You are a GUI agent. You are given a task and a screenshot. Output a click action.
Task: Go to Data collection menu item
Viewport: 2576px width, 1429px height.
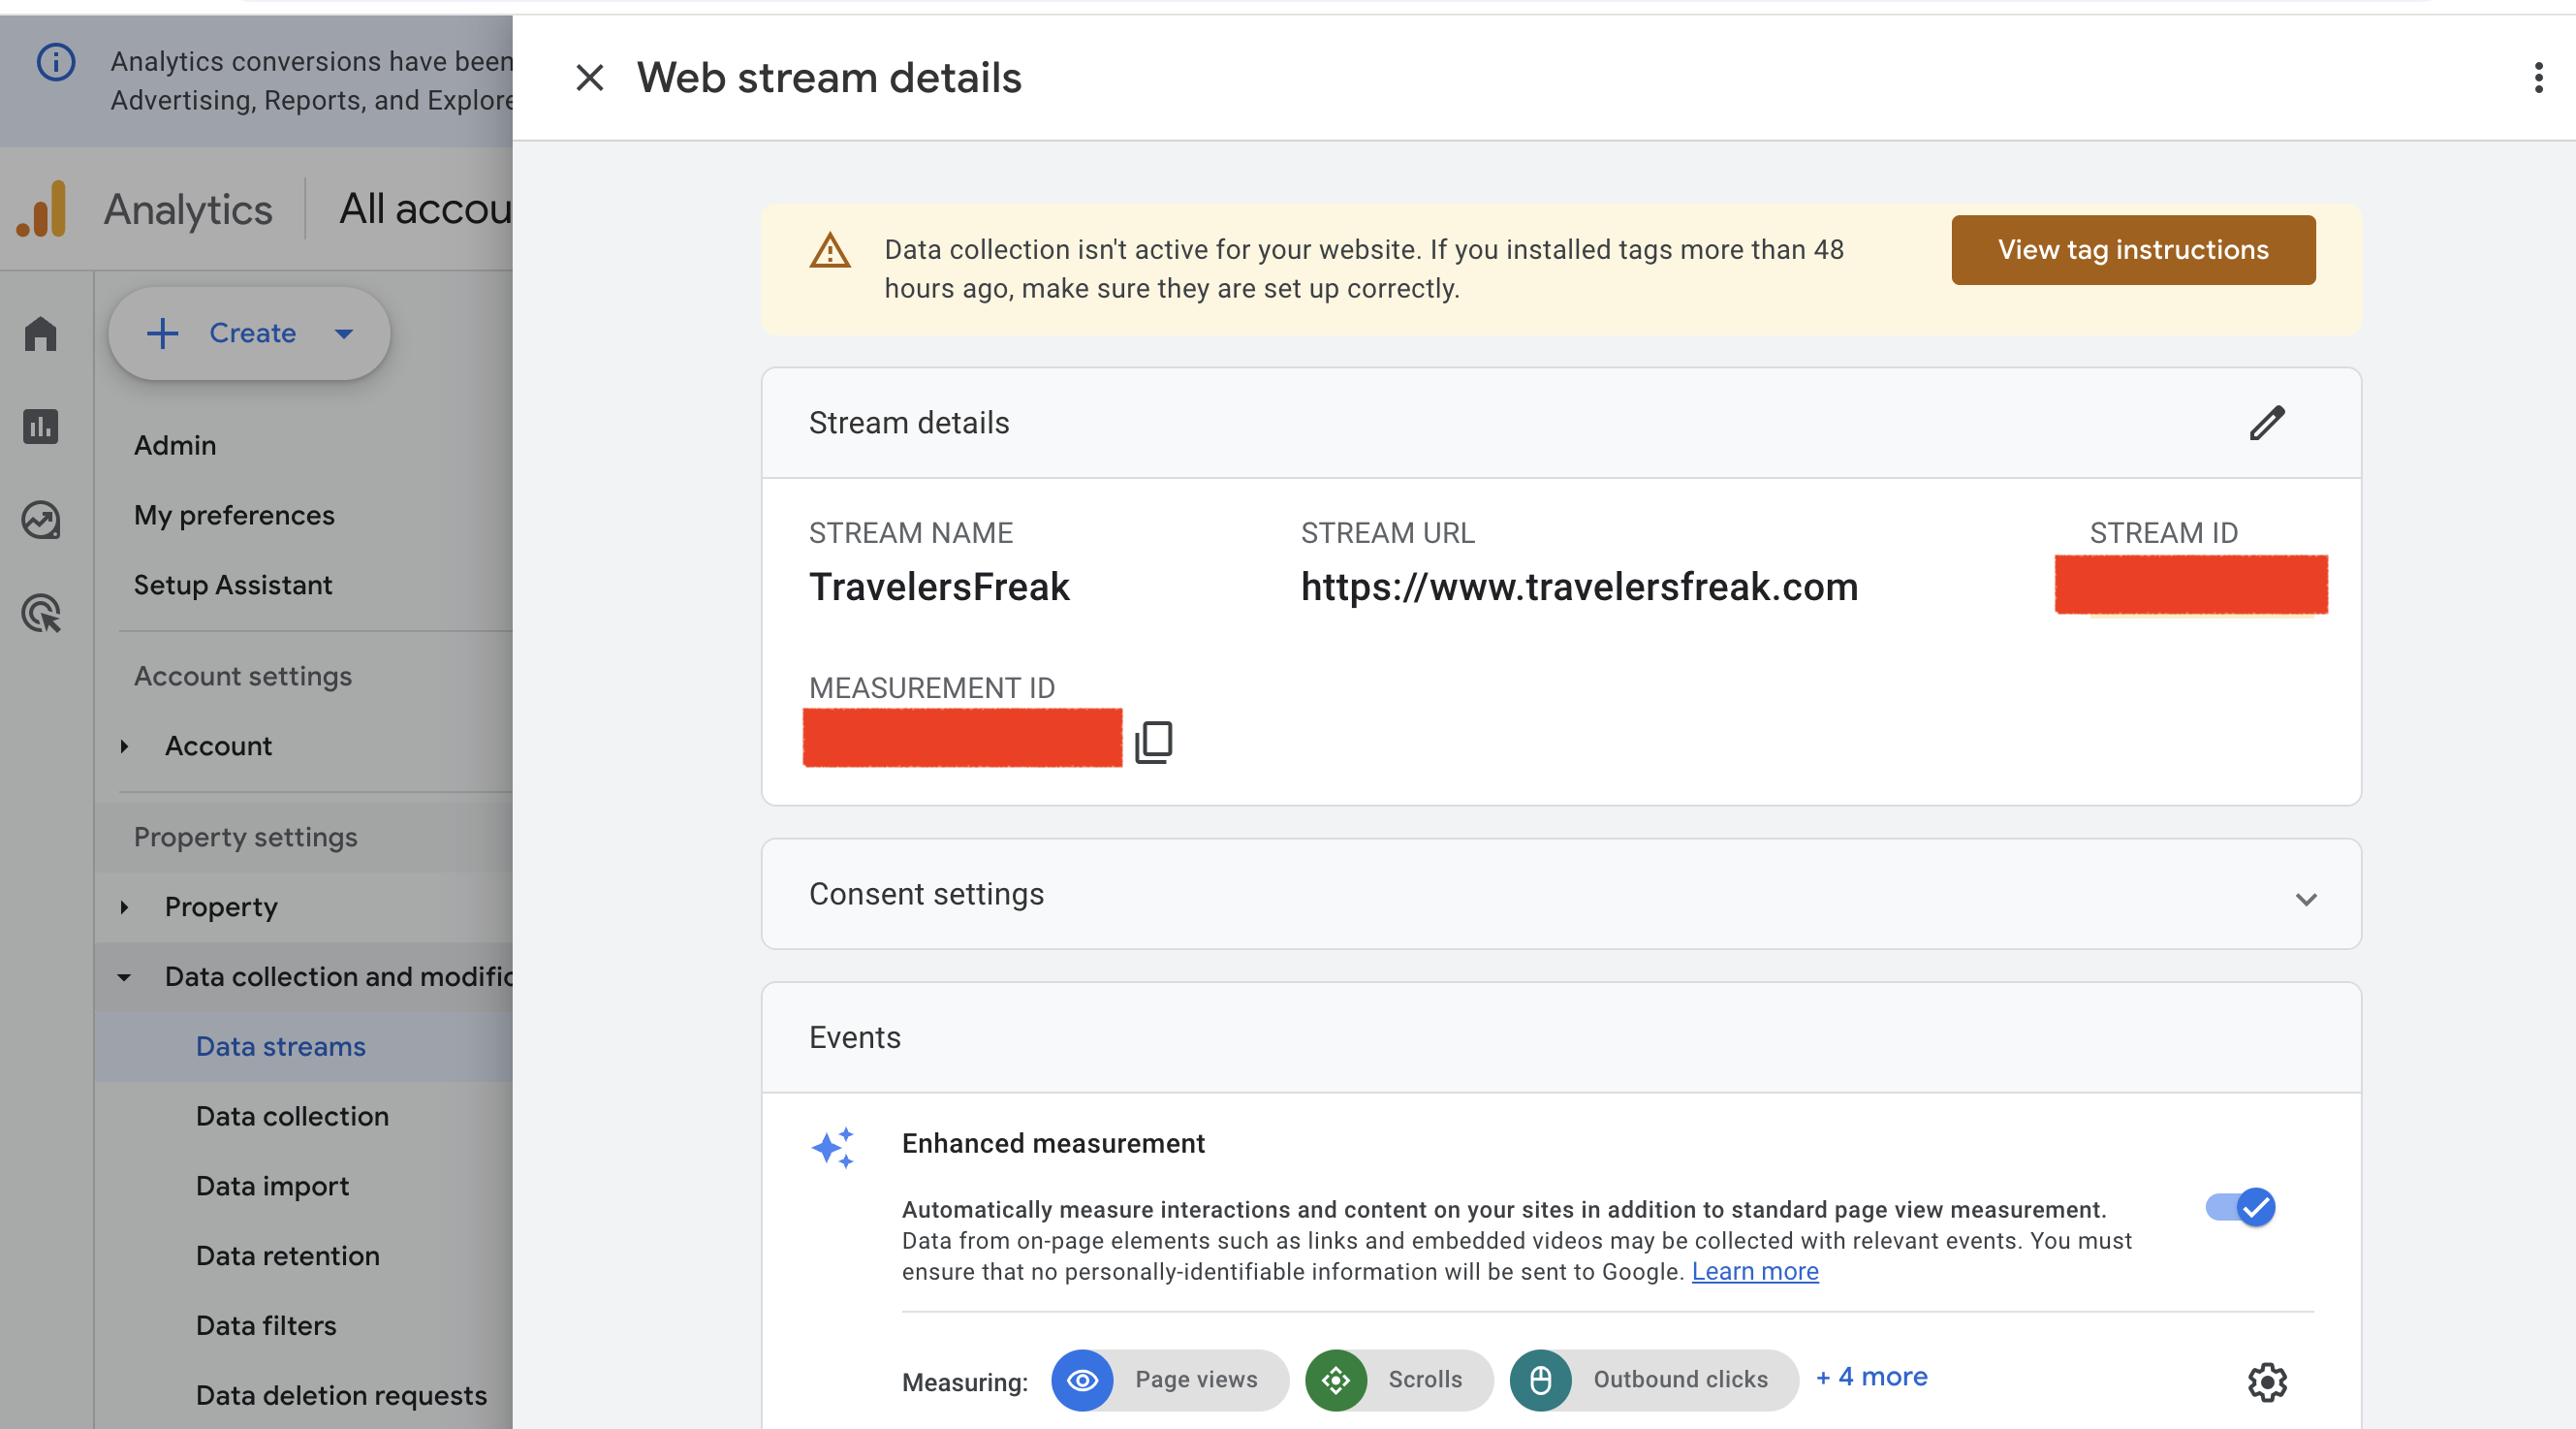click(x=292, y=1116)
